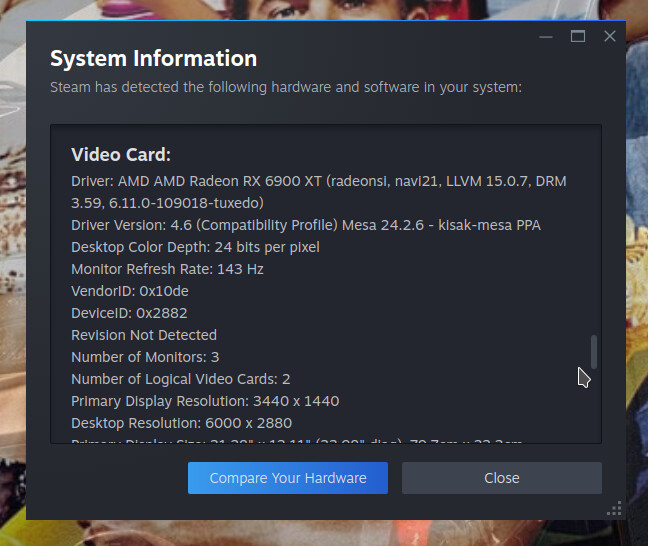This screenshot has width=648, height=546.
Task: Click the scrollbar thumb in the hardware list
Action: coord(594,351)
